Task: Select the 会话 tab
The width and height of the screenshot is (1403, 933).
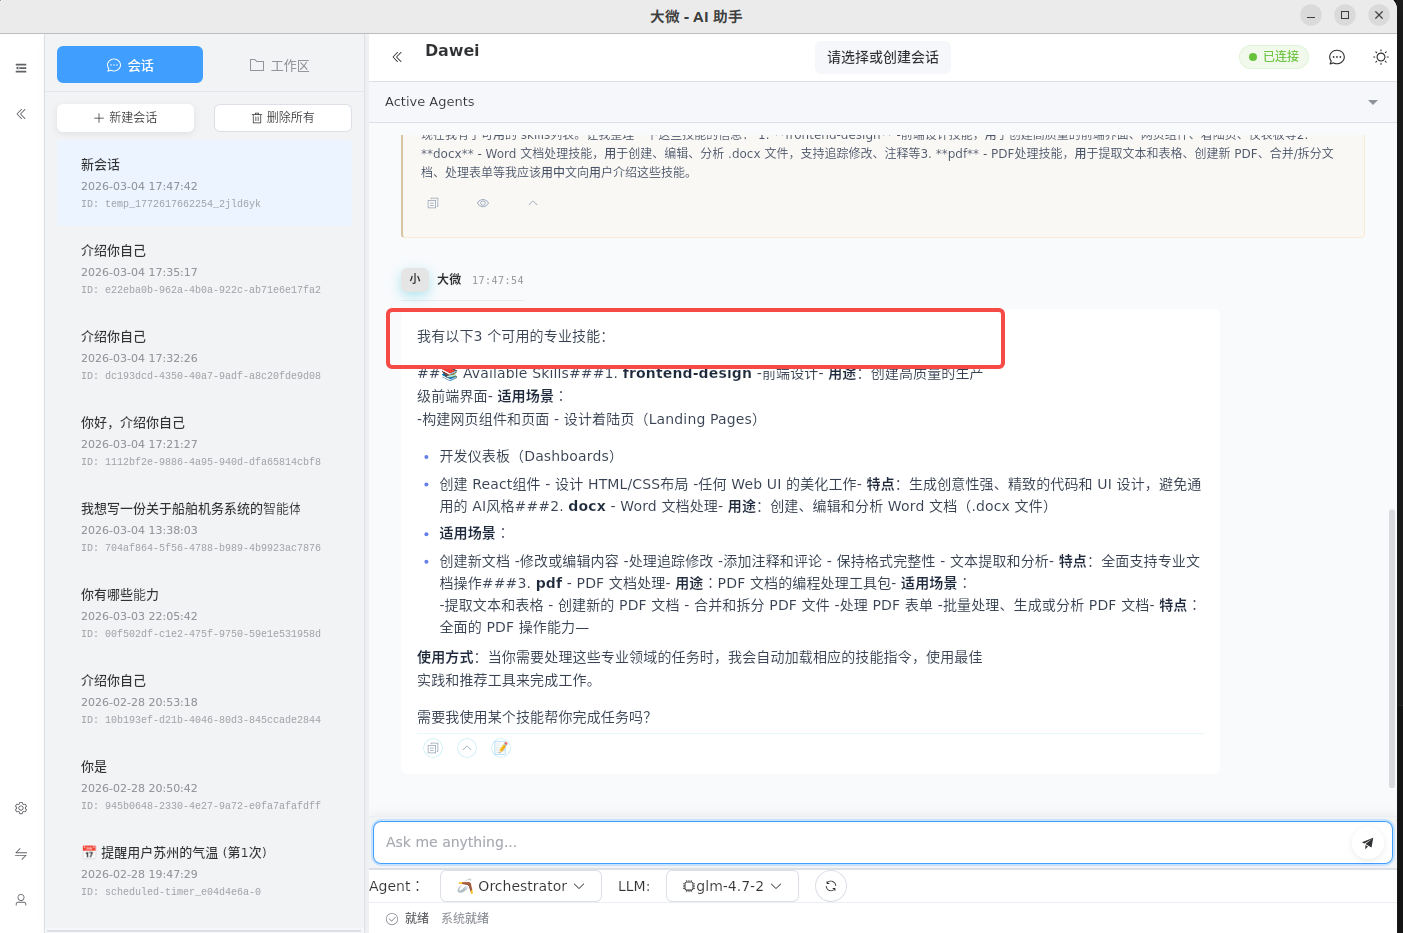Action: click(x=130, y=64)
